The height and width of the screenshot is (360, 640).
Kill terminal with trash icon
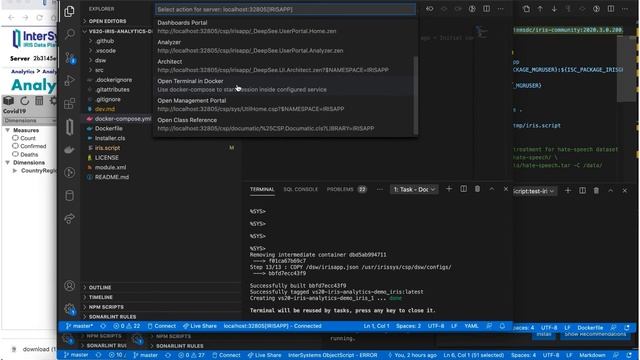click(x=477, y=189)
